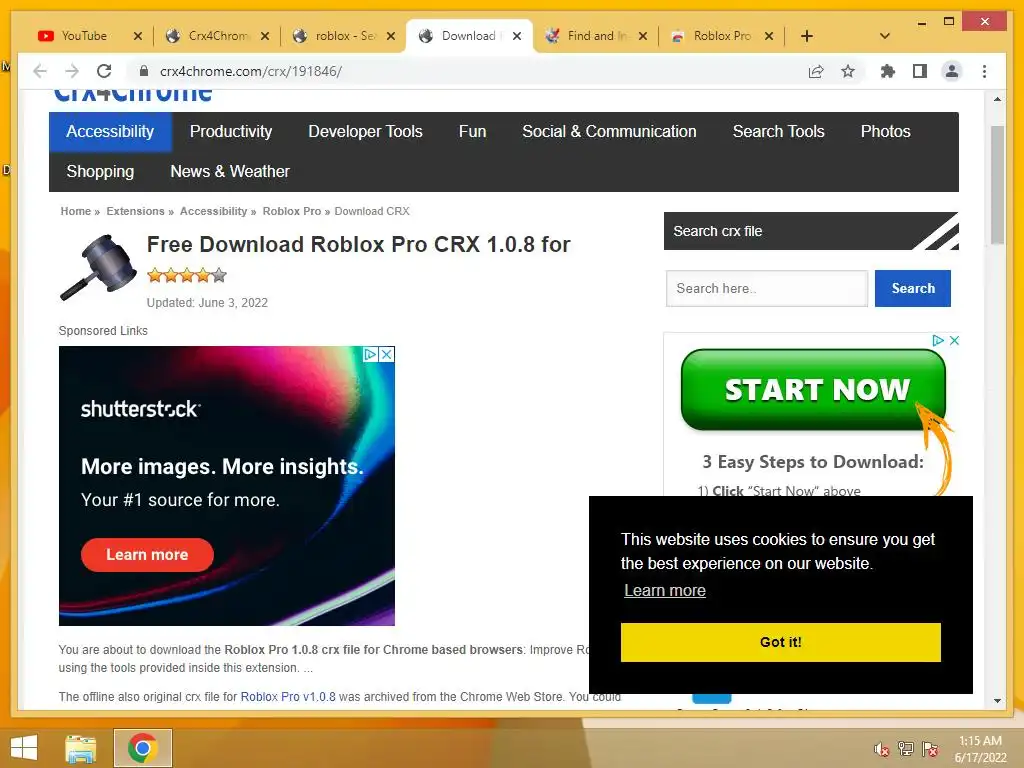Close the Find and Install tab
1024x768 pixels.
[643, 36]
